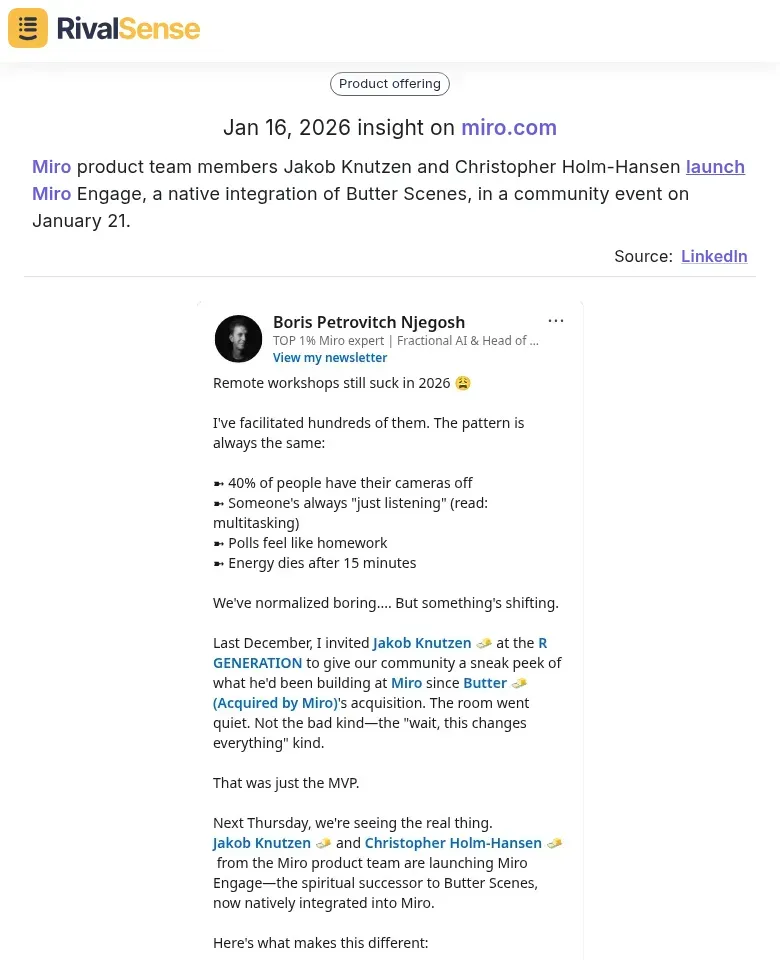Select Boris Petrovitch Njegosh's name
Image resolution: width=780 pixels, height=960 pixels.
point(369,322)
